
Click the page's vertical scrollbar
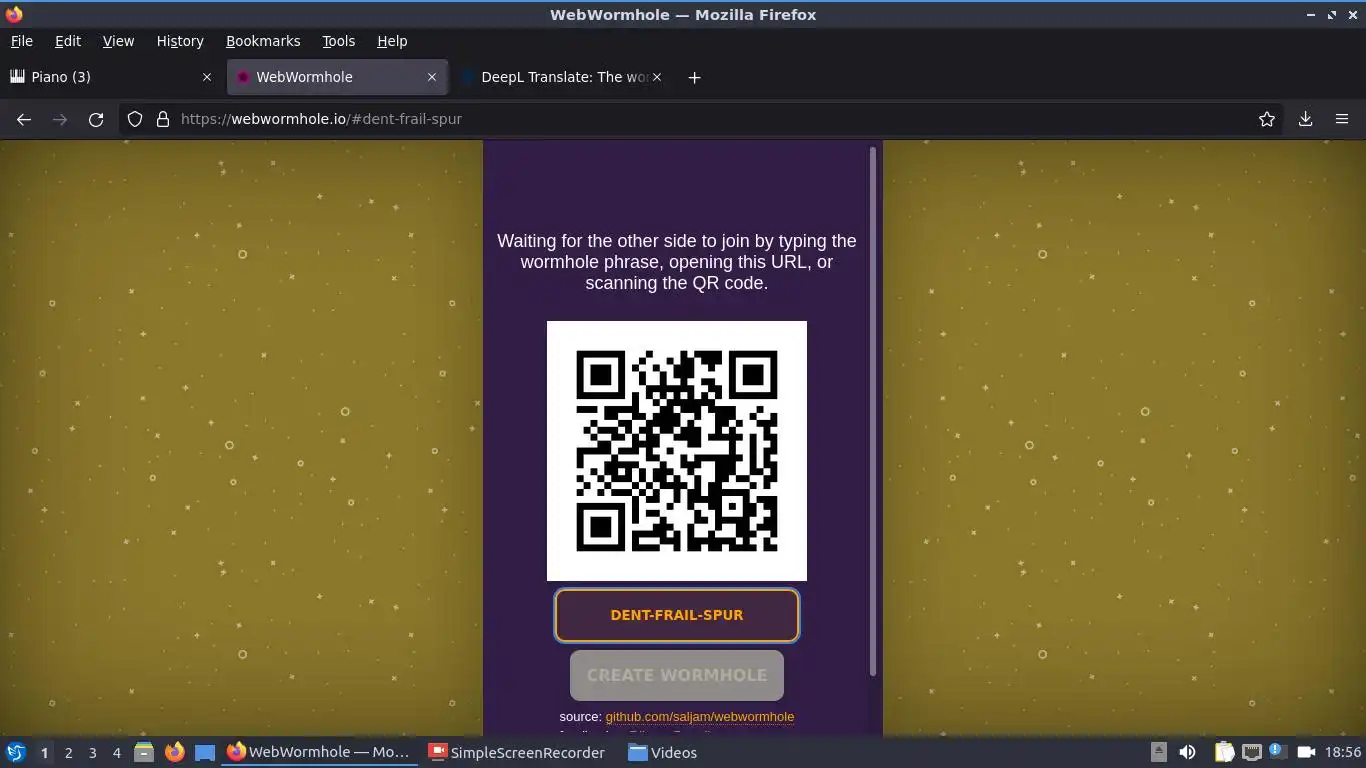point(873,410)
